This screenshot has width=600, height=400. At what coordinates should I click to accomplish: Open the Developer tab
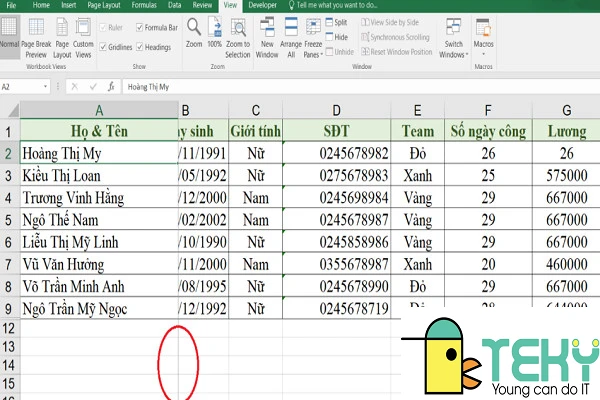[262, 5]
